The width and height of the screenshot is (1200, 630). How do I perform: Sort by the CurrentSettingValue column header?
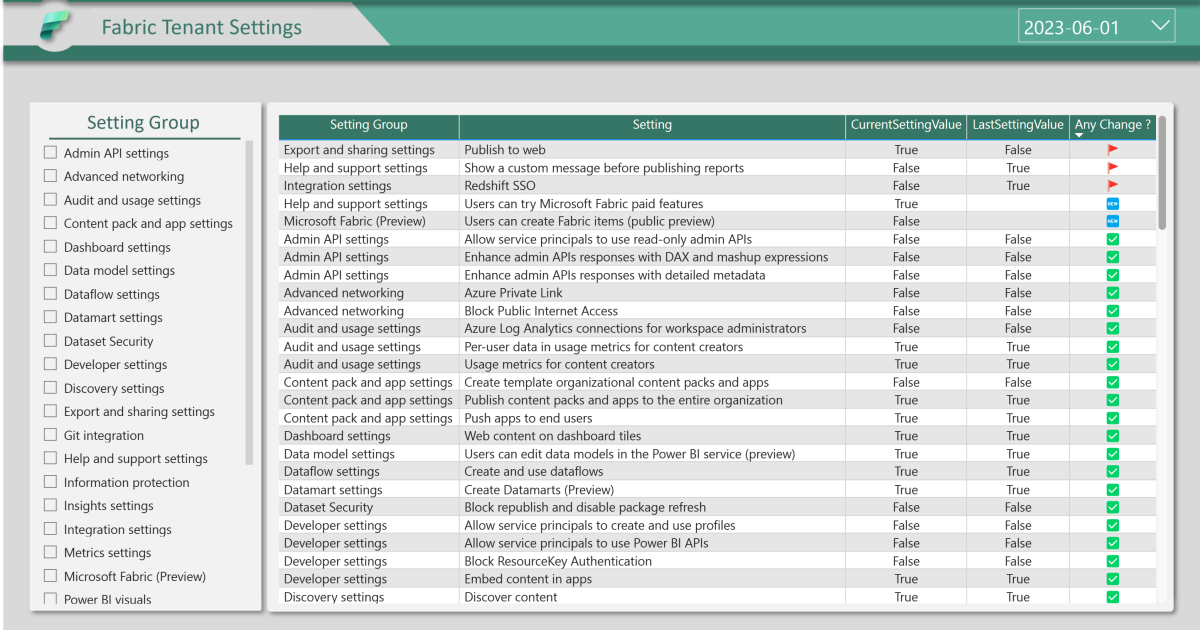pos(906,125)
